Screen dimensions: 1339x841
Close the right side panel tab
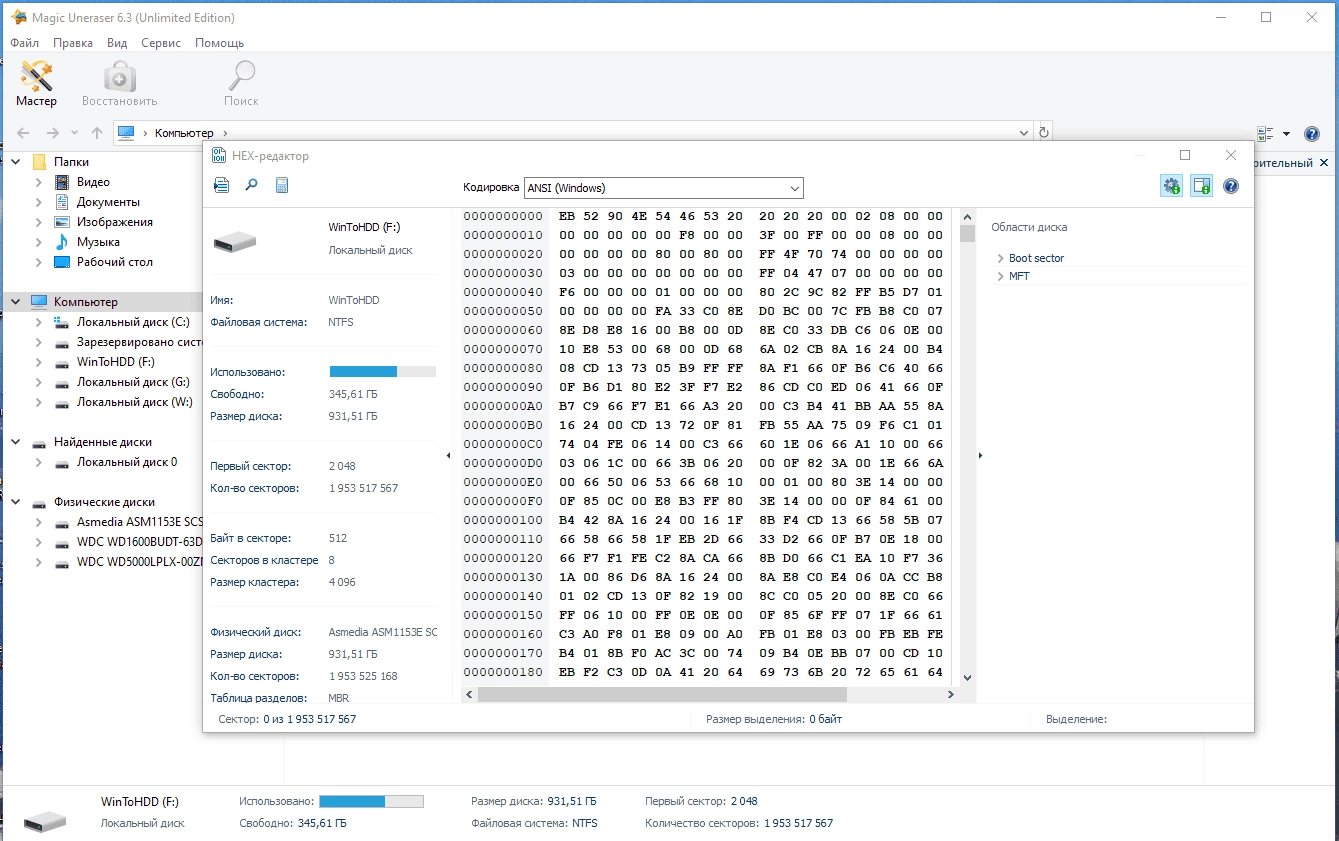[1324, 162]
